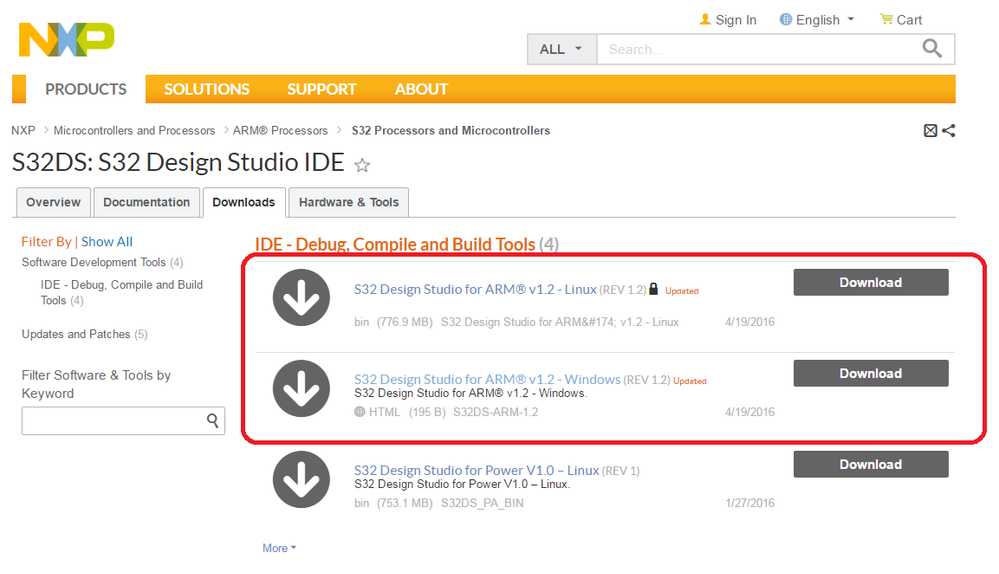The height and width of the screenshot is (574, 999).
Task: Click the Sign In link
Action: tap(736, 20)
